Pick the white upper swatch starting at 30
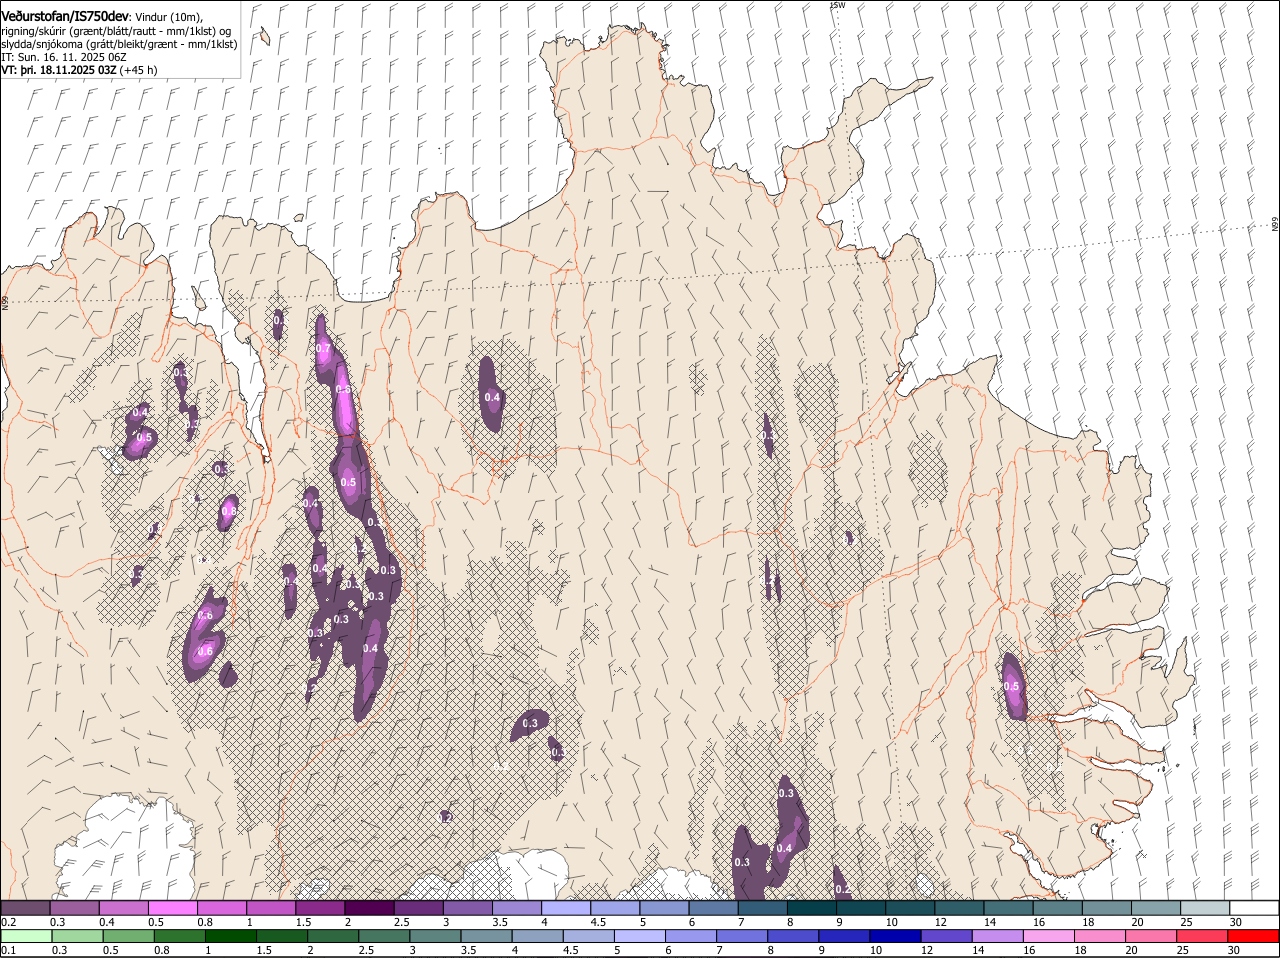Viewport: 1280px width, 958px height. pos(1255,907)
